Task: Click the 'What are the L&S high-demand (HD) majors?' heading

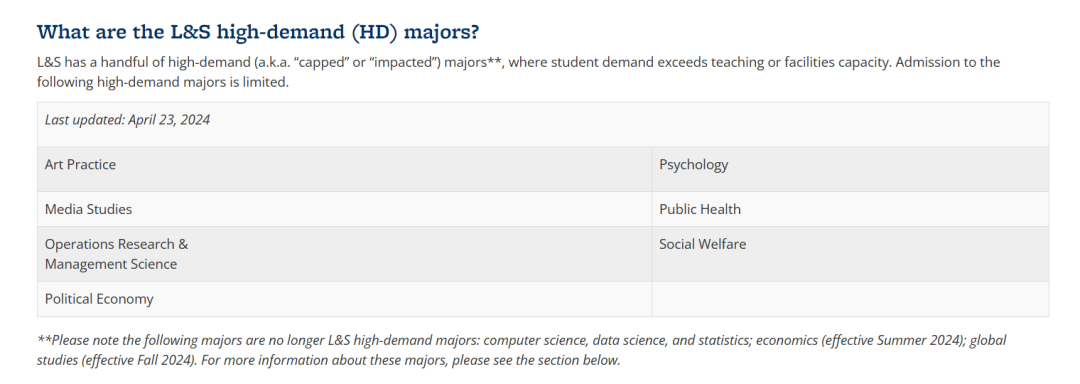Action: coord(258,32)
